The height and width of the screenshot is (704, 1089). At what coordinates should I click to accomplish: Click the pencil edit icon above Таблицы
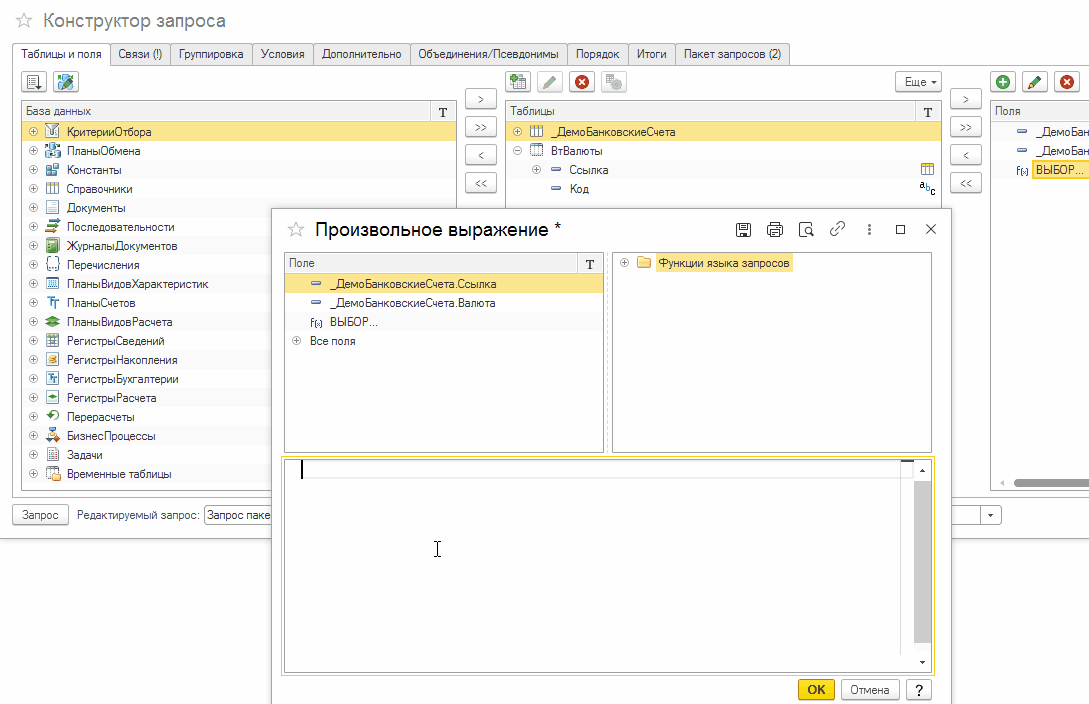tap(549, 82)
